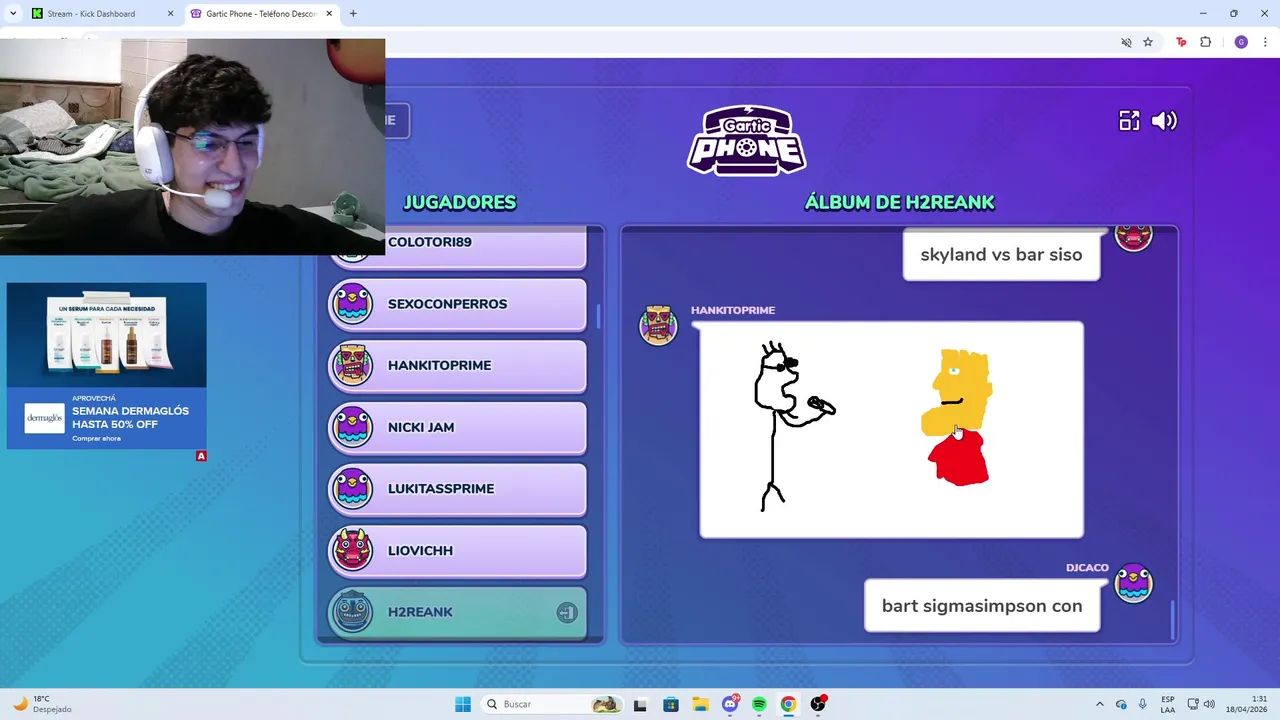This screenshot has width=1280, height=720.
Task: Click the JUGADORES heading
Action: (x=460, y=202)
